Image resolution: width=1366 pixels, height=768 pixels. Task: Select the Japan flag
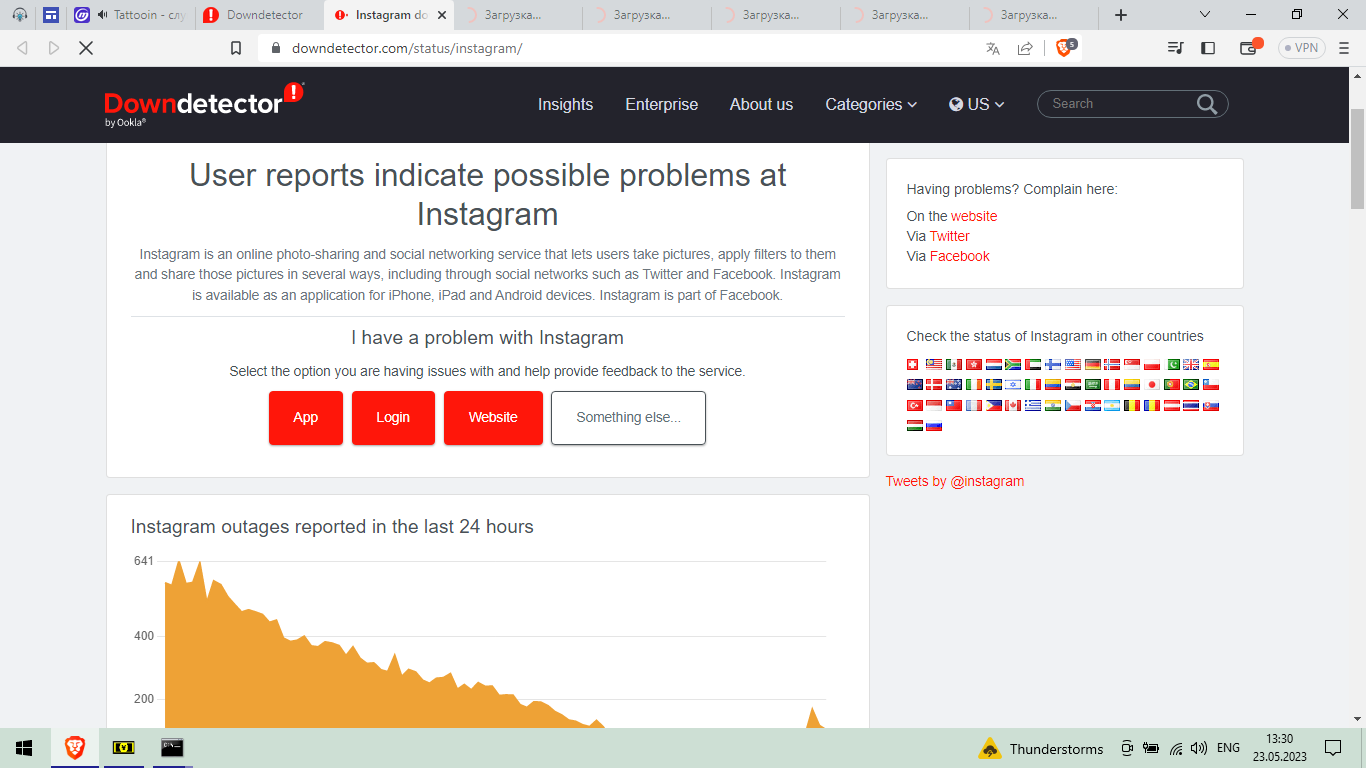(x=1152, y=385)
